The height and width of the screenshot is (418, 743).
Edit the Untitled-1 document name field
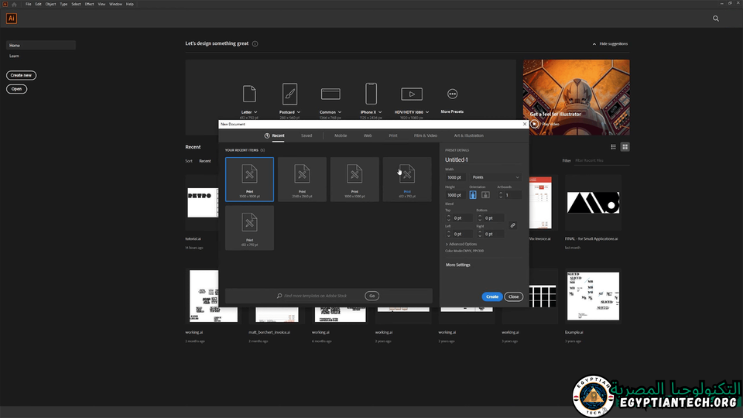tap(483, 160)
